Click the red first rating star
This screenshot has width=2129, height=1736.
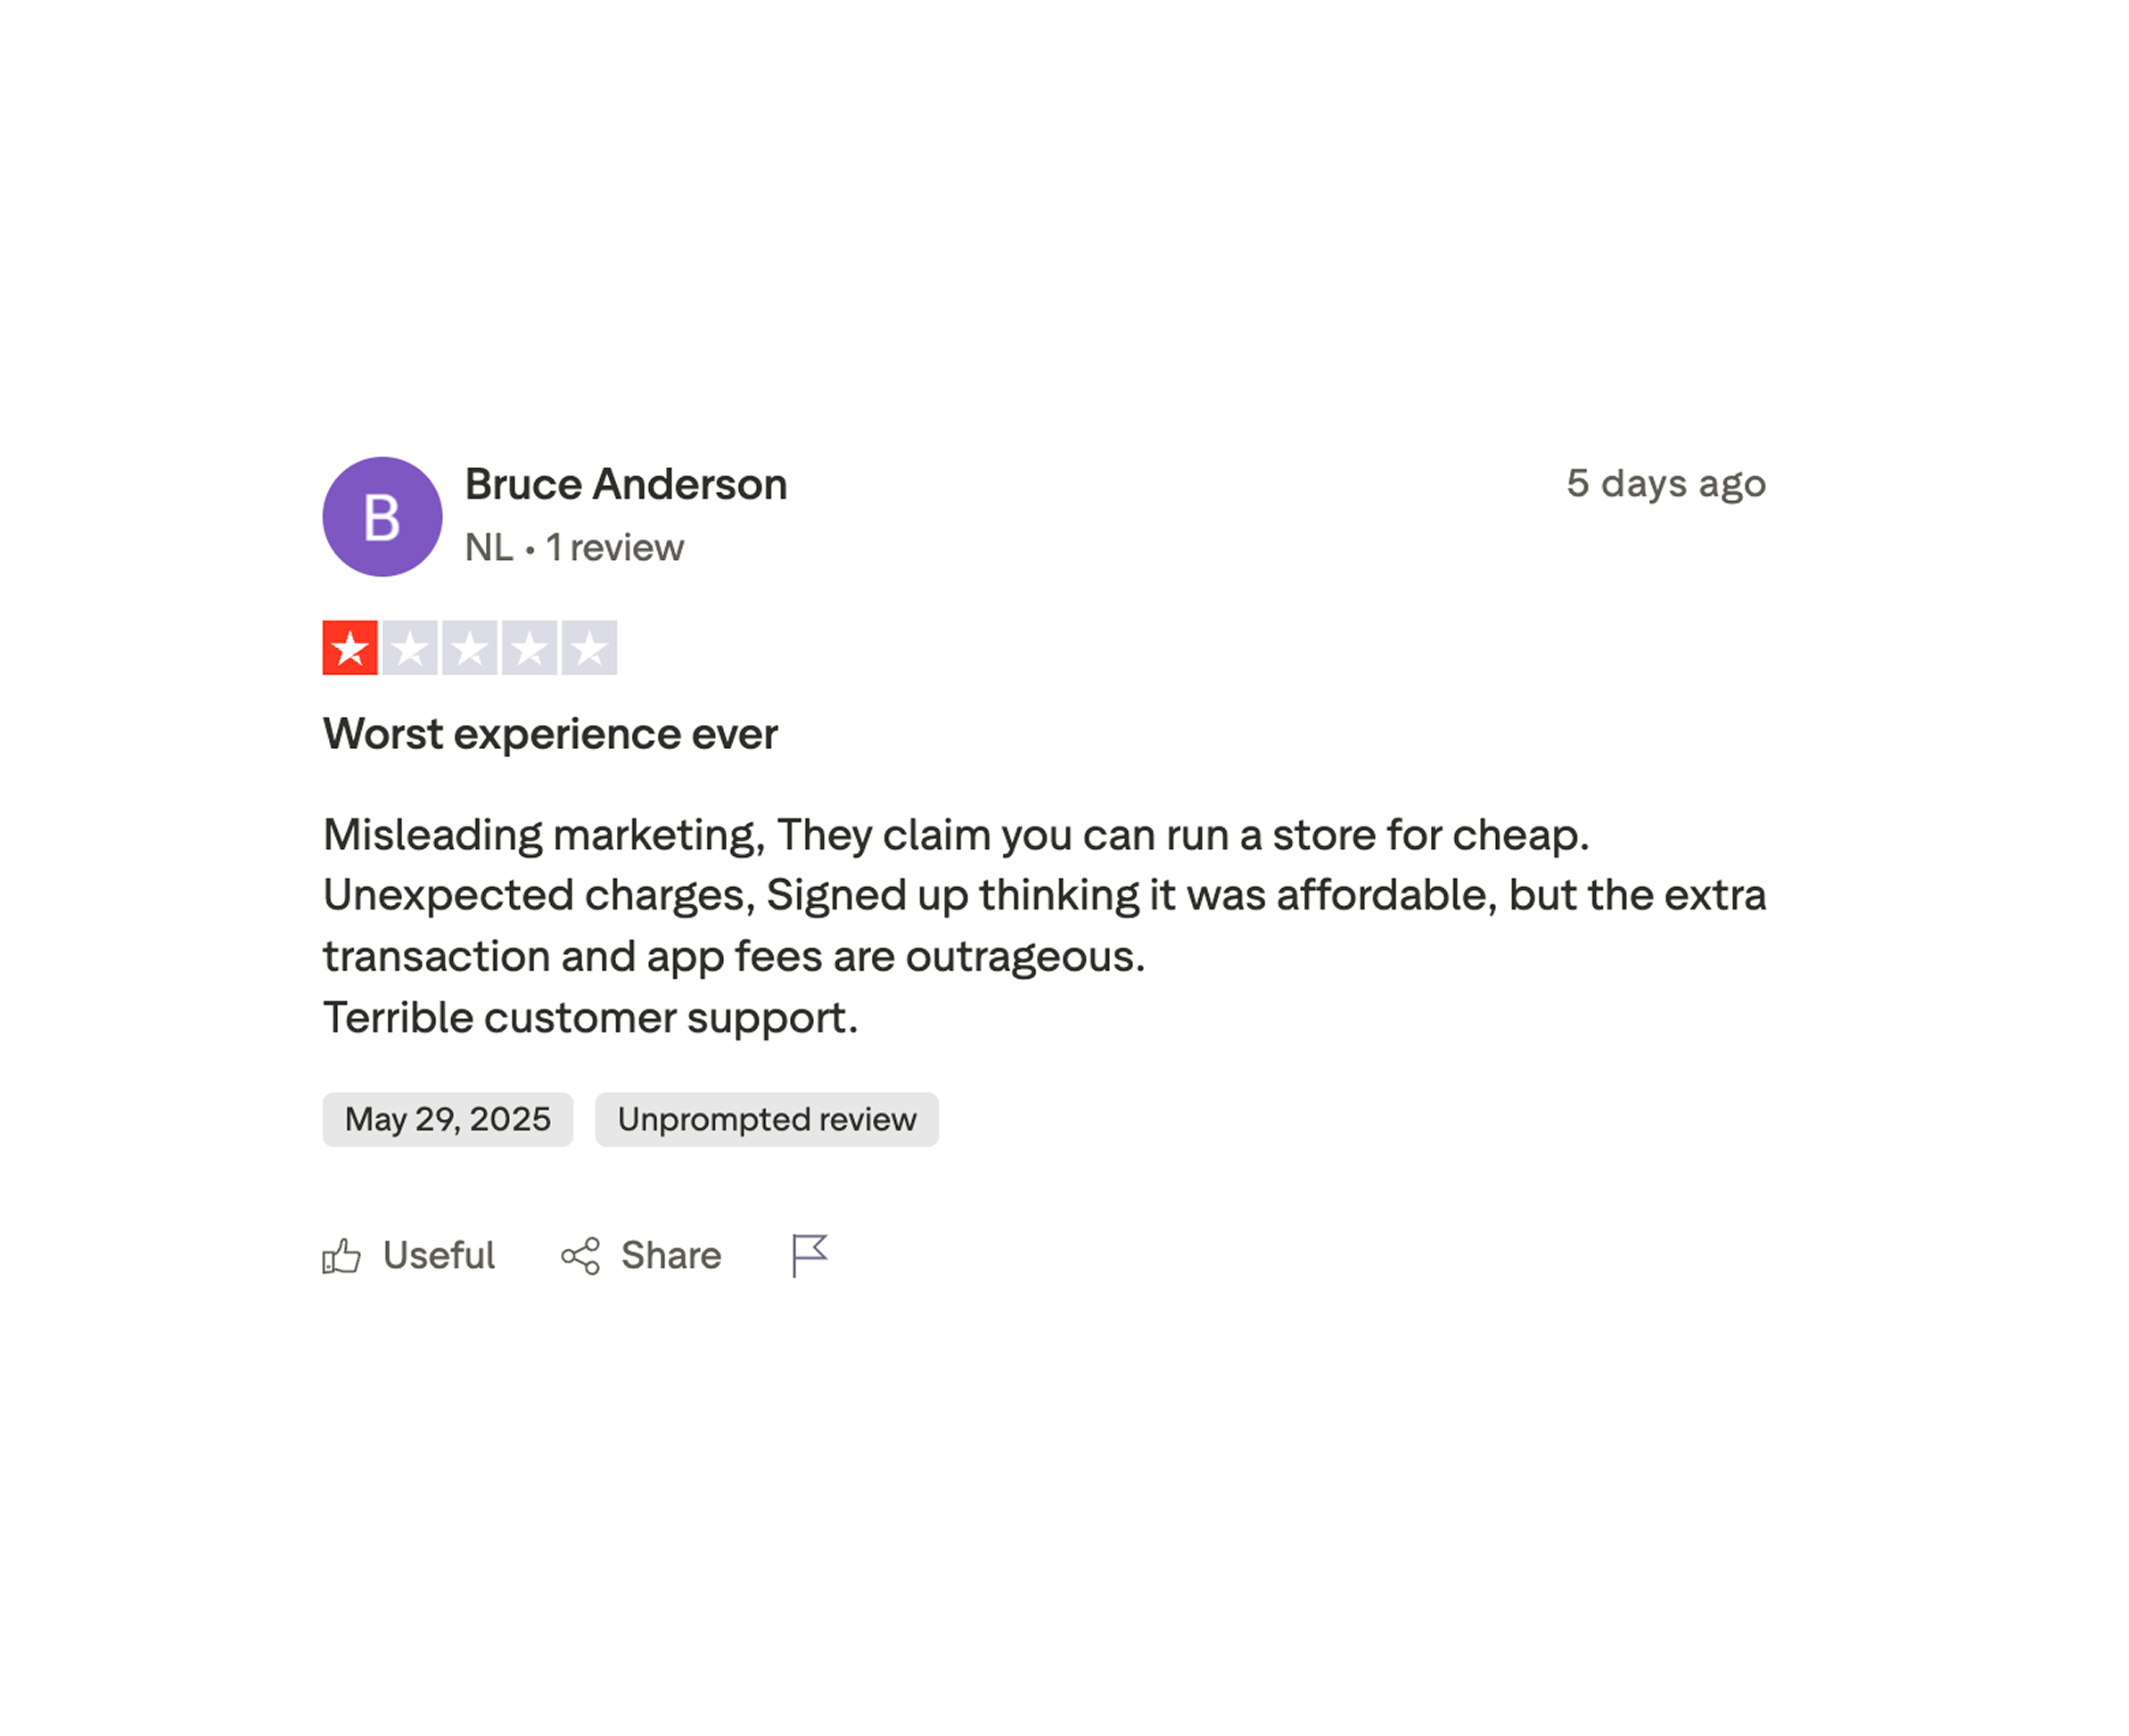click(x=350, y=648)
